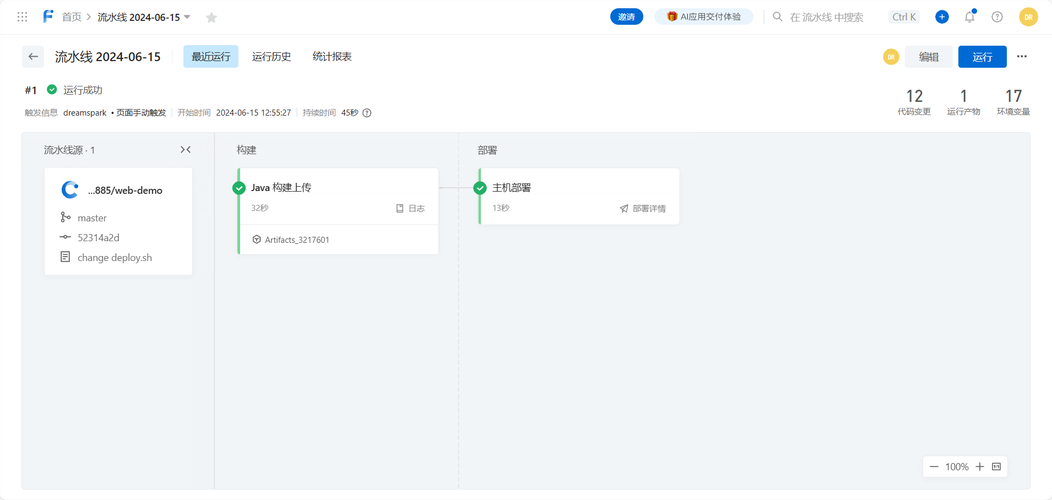Screen dimensions: 1052x500
Task: Switch to 统计报表 tab
Action: click(x=332, y=57)
